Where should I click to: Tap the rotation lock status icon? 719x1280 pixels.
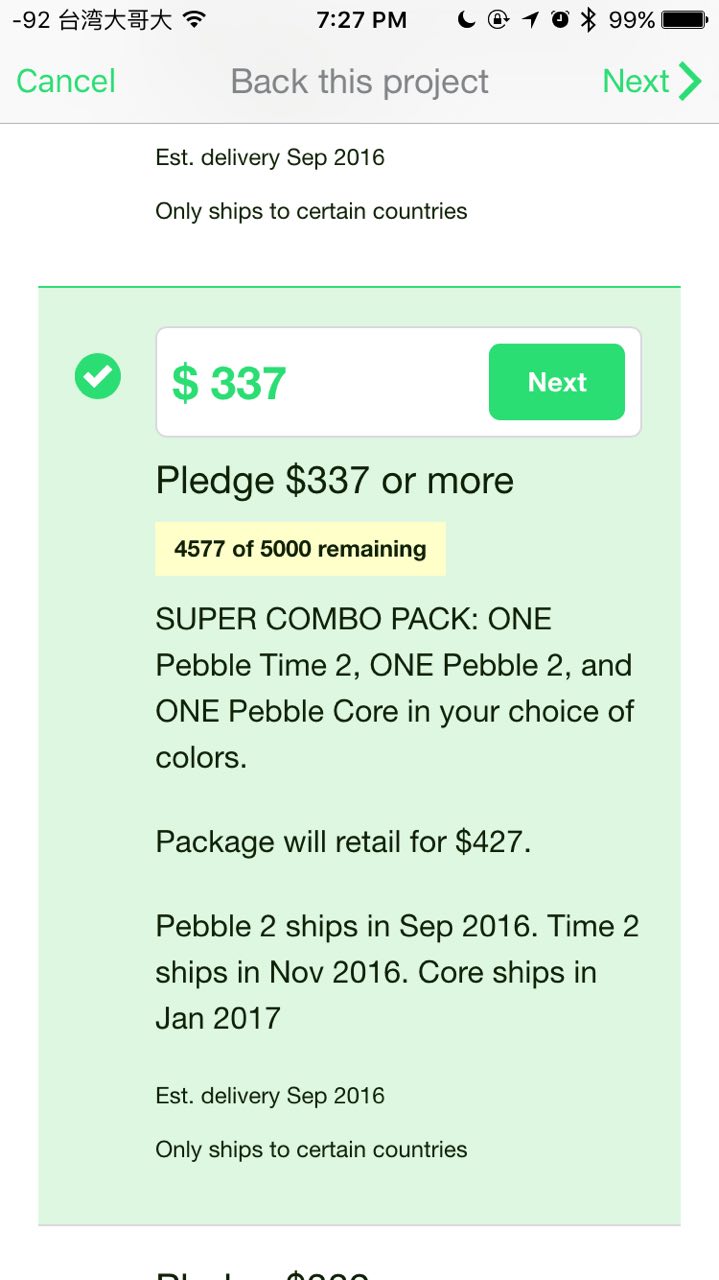498,20
